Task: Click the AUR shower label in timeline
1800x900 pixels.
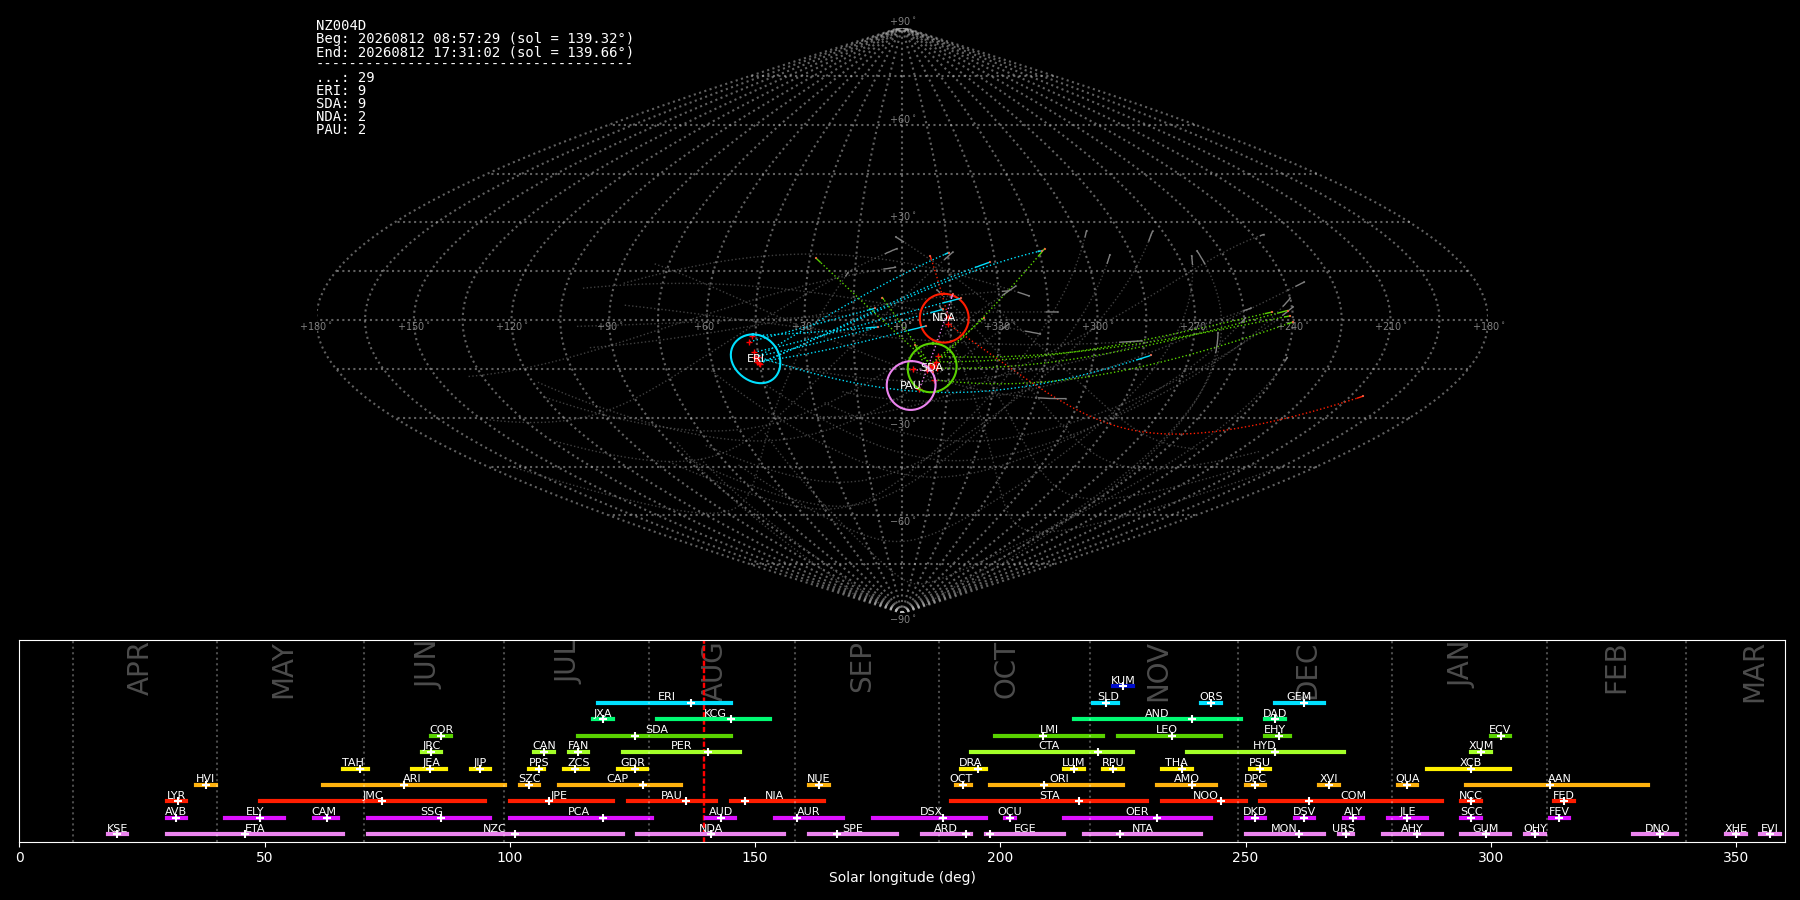Action: point(808,812)
